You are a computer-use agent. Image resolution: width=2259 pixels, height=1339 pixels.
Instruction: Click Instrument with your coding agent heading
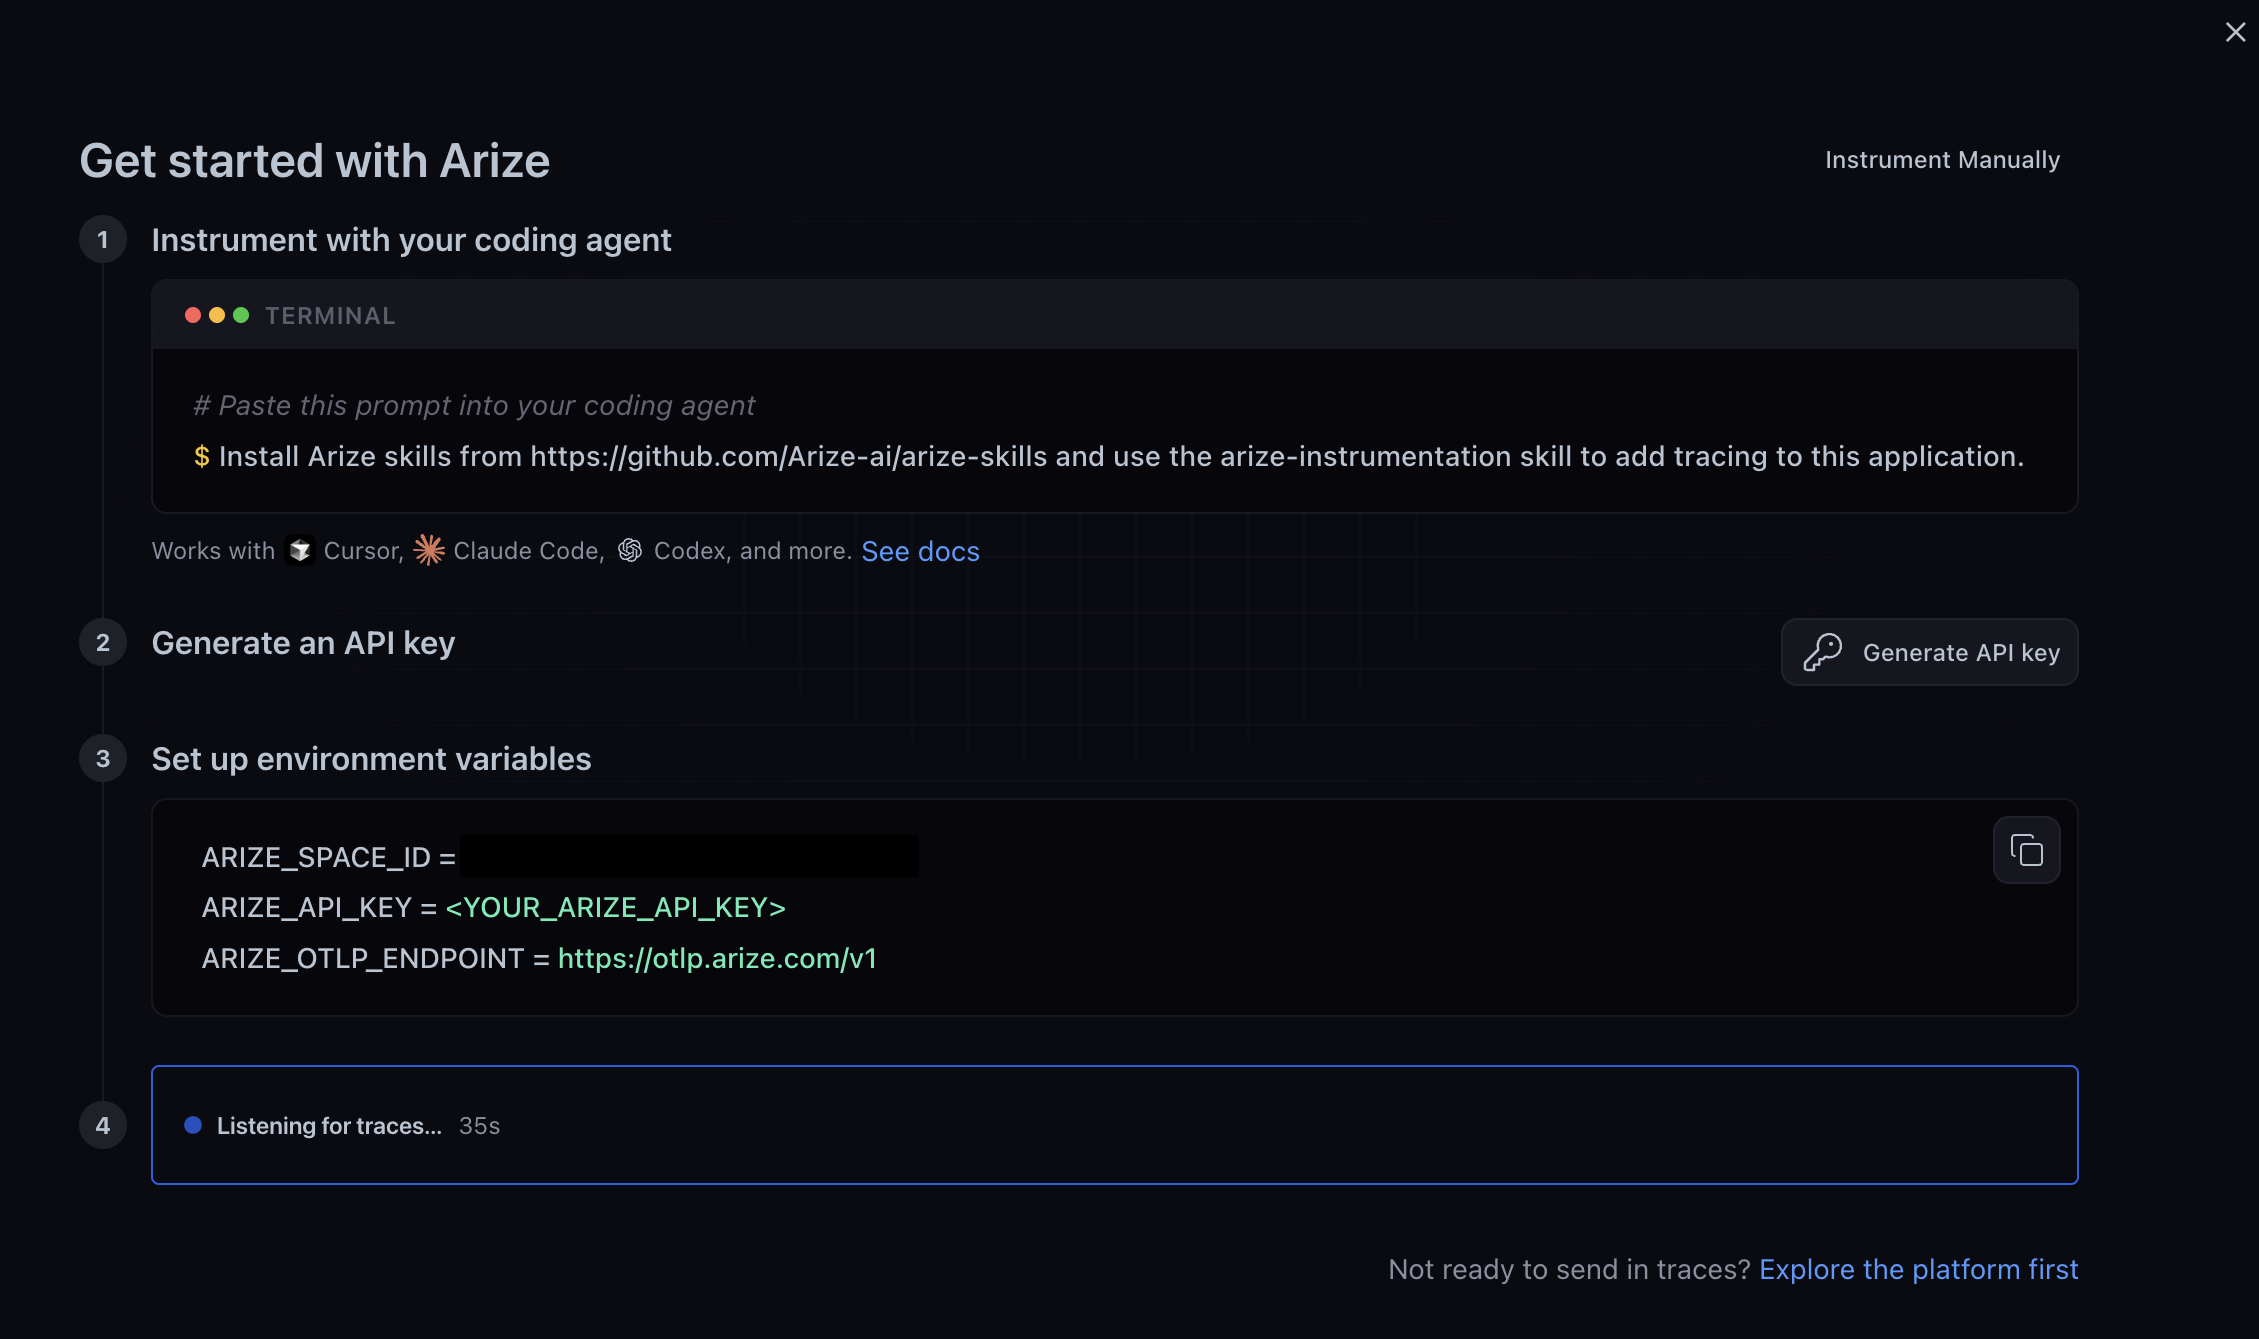411,240
